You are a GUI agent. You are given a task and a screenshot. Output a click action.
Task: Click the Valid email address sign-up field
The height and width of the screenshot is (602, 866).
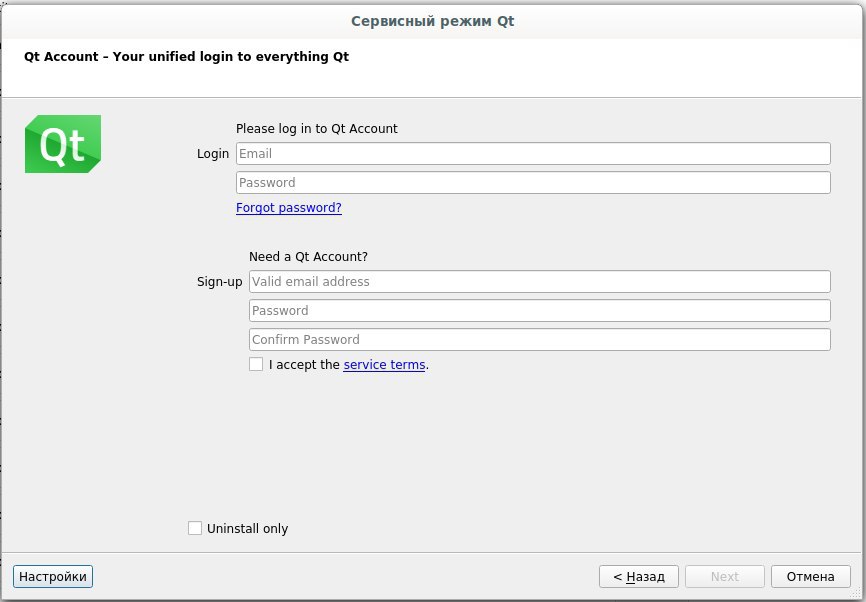click(x=540, y=282)
